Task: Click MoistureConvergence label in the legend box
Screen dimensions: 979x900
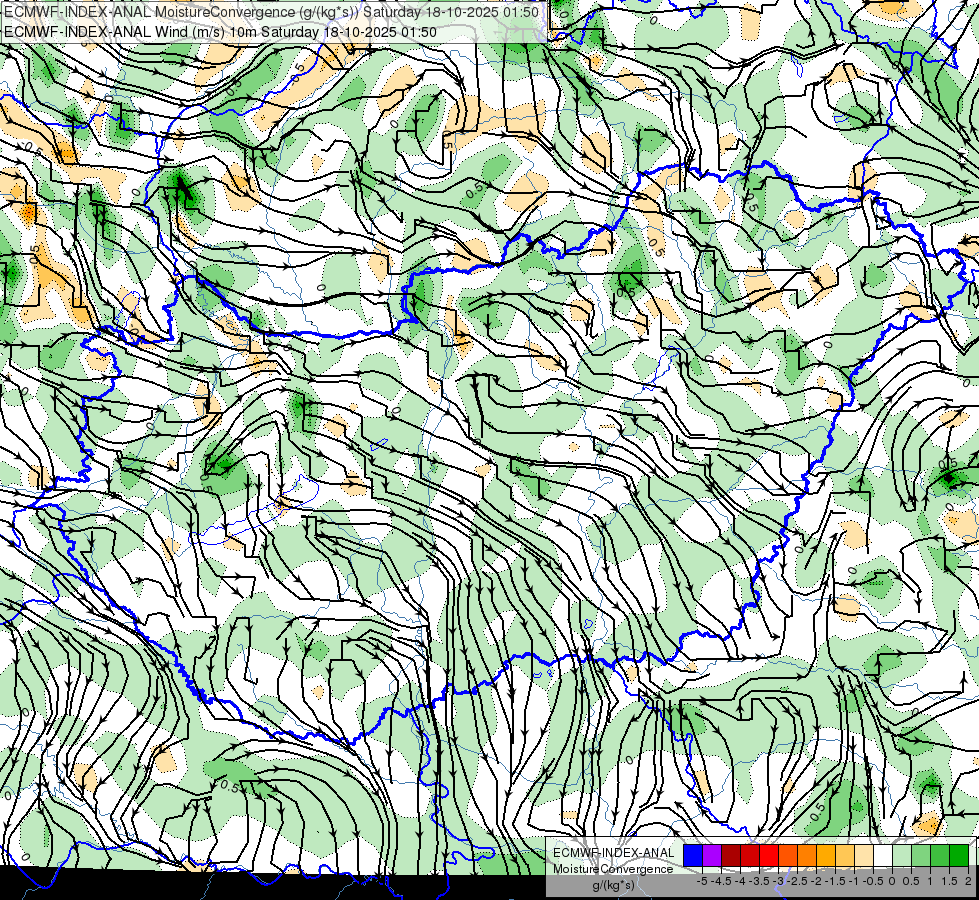Action: (613, 869)
